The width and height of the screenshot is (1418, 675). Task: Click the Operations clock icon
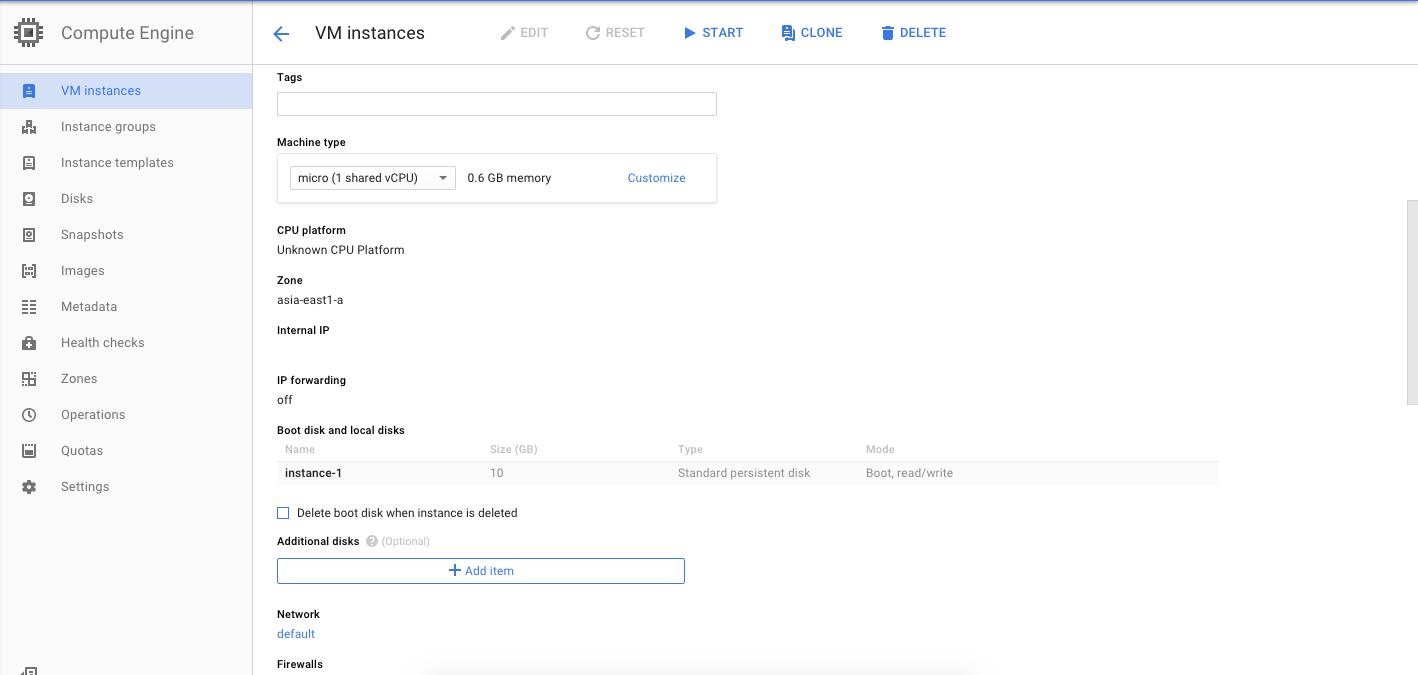pyautogui.click(x=29, y=415)
